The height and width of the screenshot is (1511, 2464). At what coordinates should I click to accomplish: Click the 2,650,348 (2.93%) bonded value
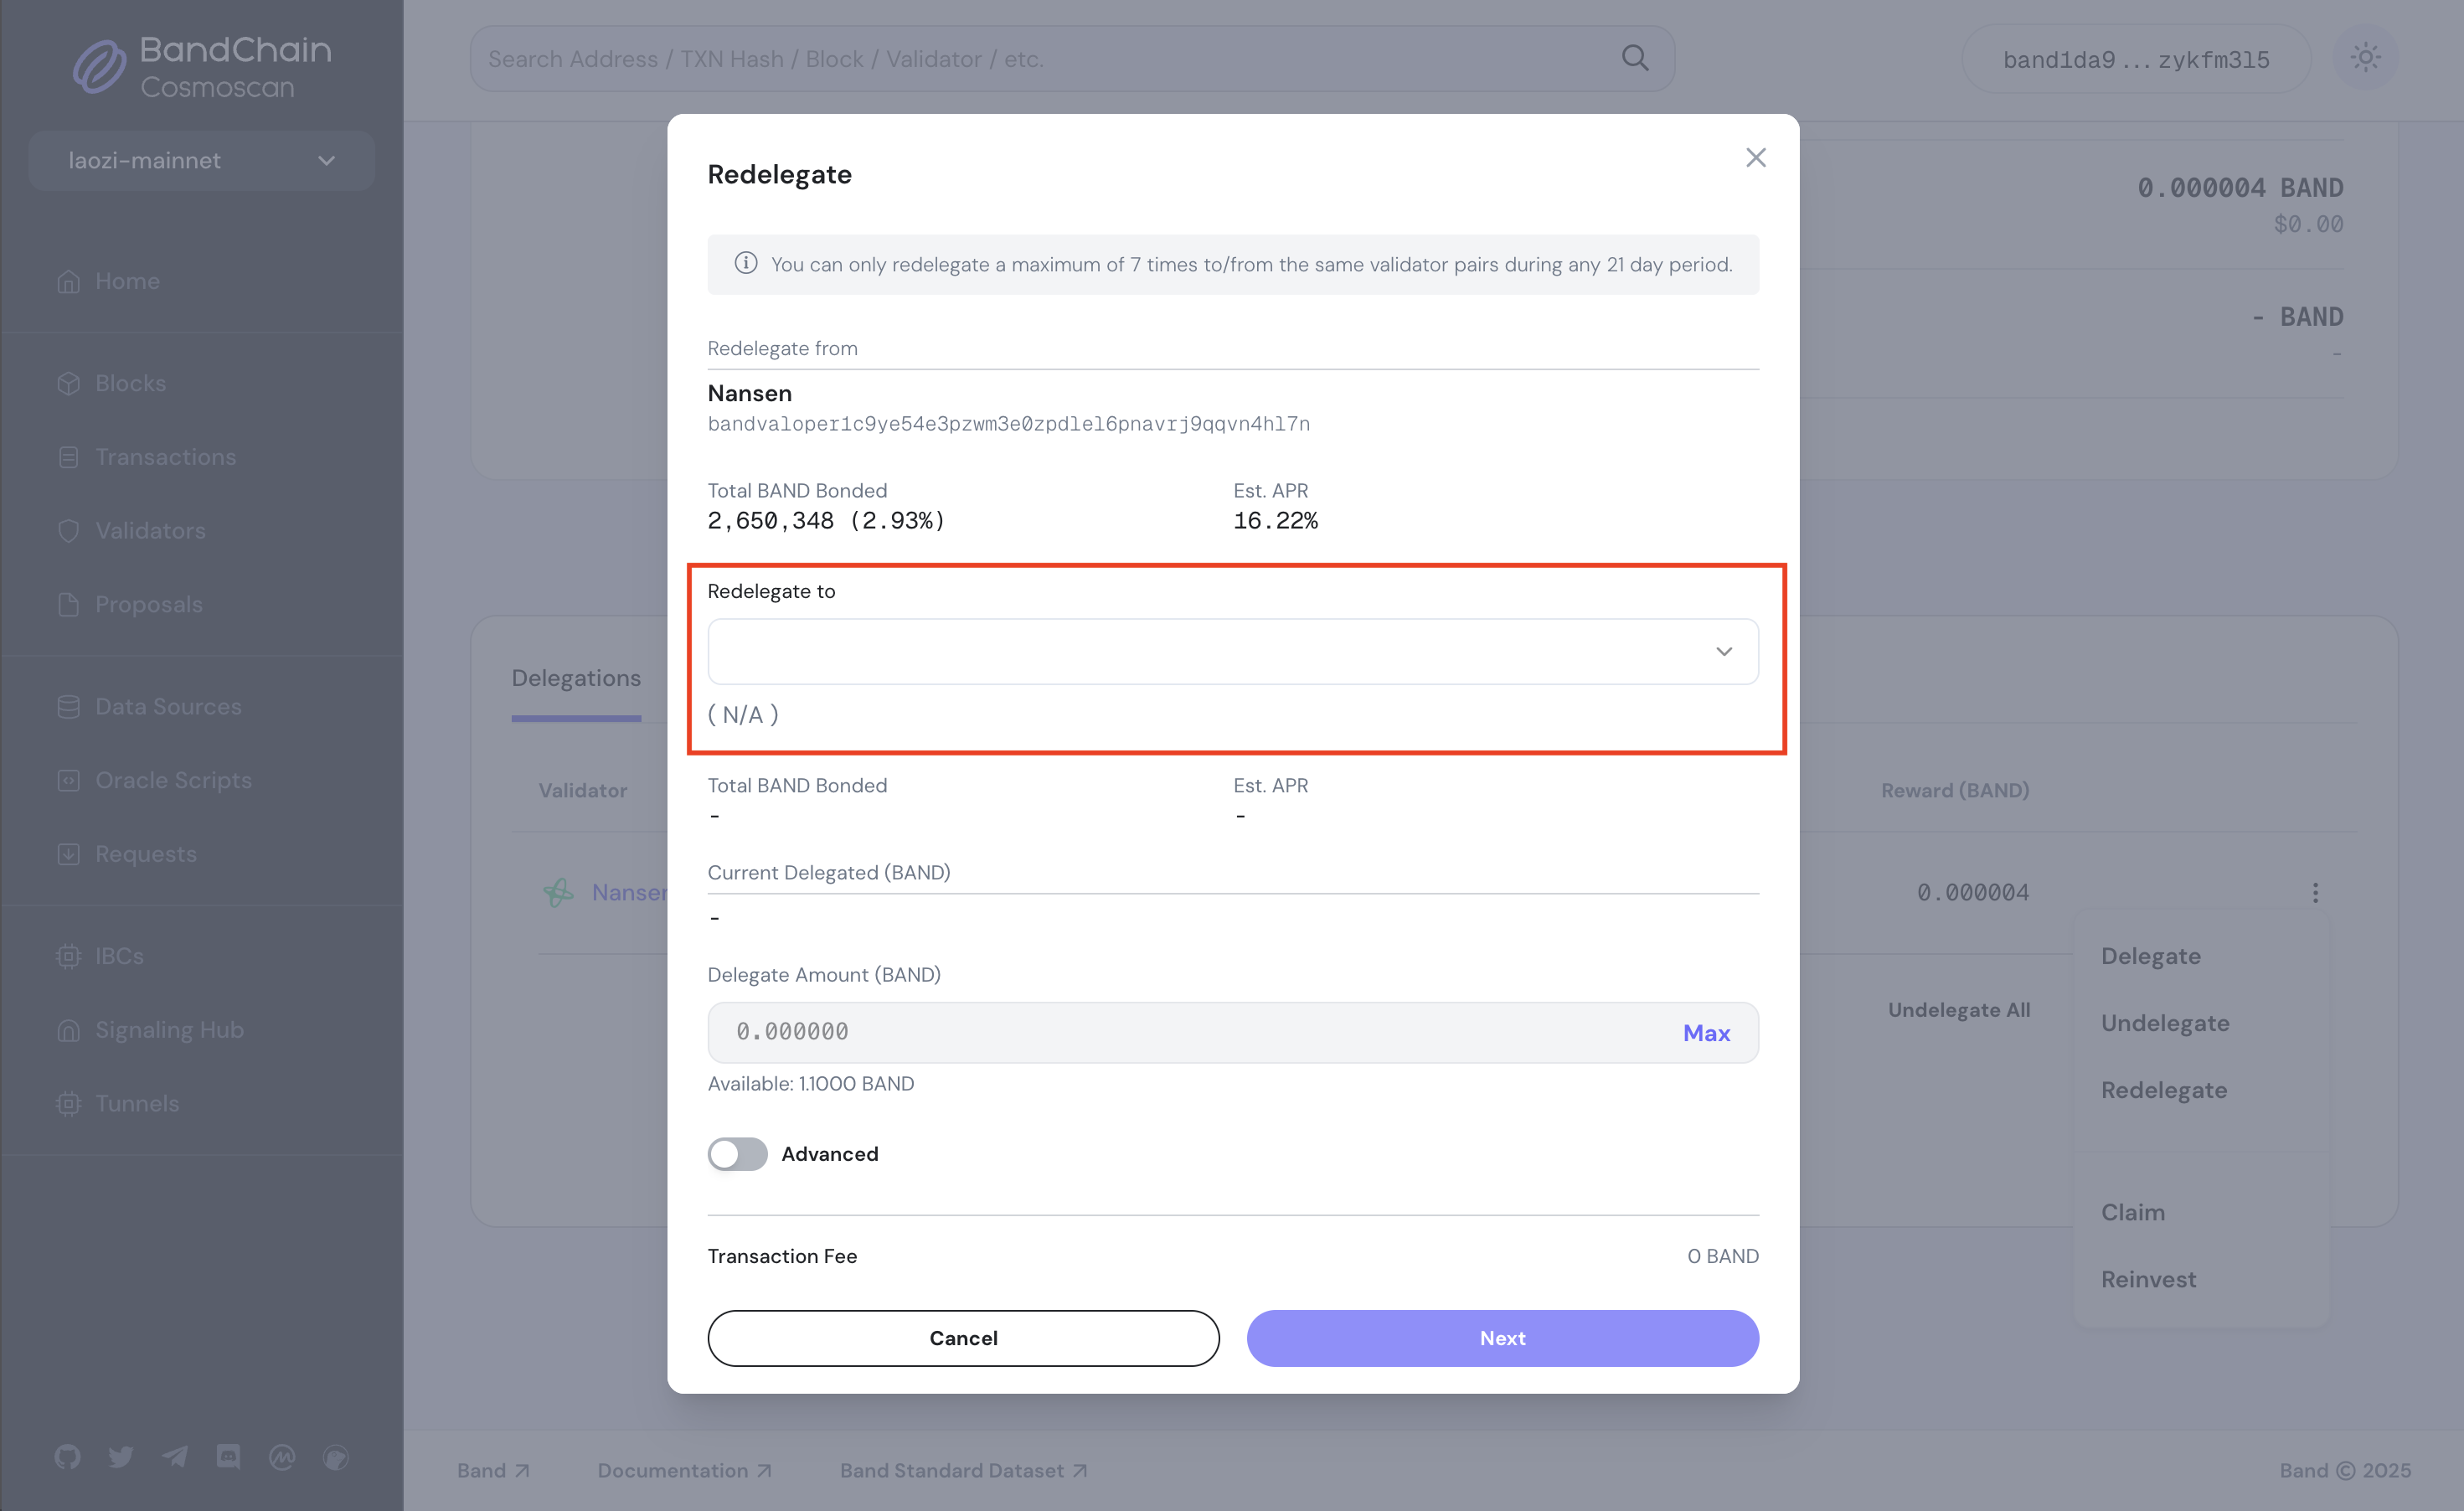(826, 520)
